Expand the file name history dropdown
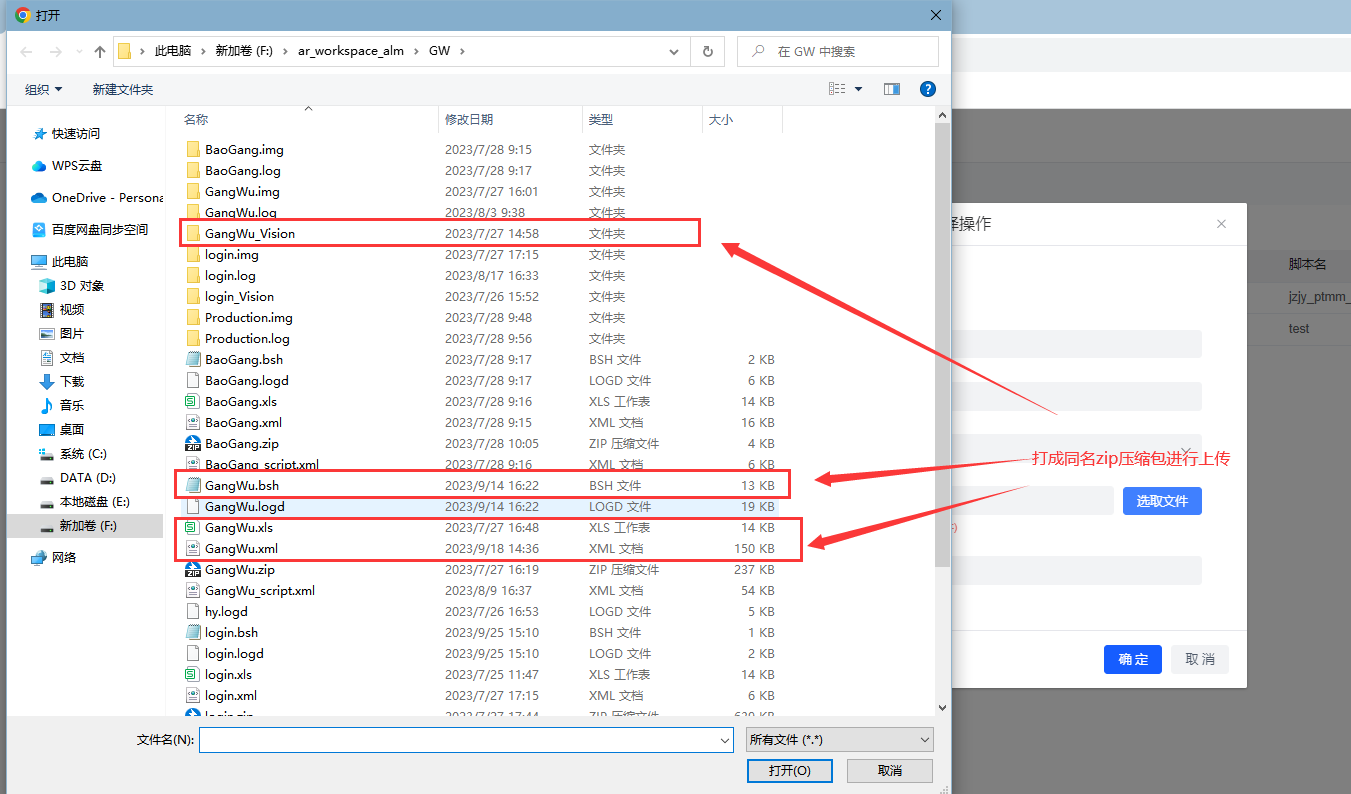The height and width of the screenshot is (794, 1351). tap(725, 741)
